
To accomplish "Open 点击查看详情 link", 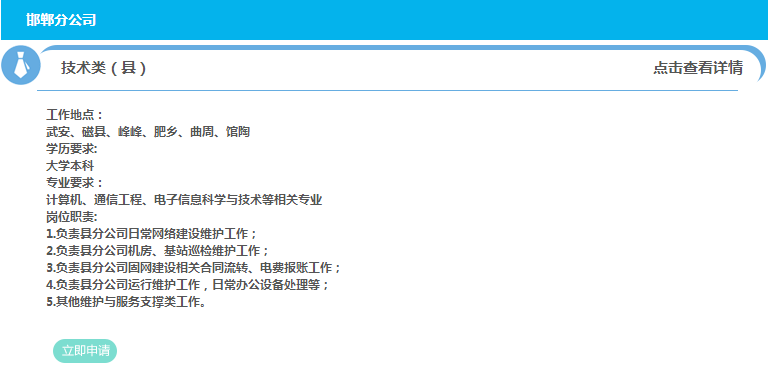I will tap(697, 68).
